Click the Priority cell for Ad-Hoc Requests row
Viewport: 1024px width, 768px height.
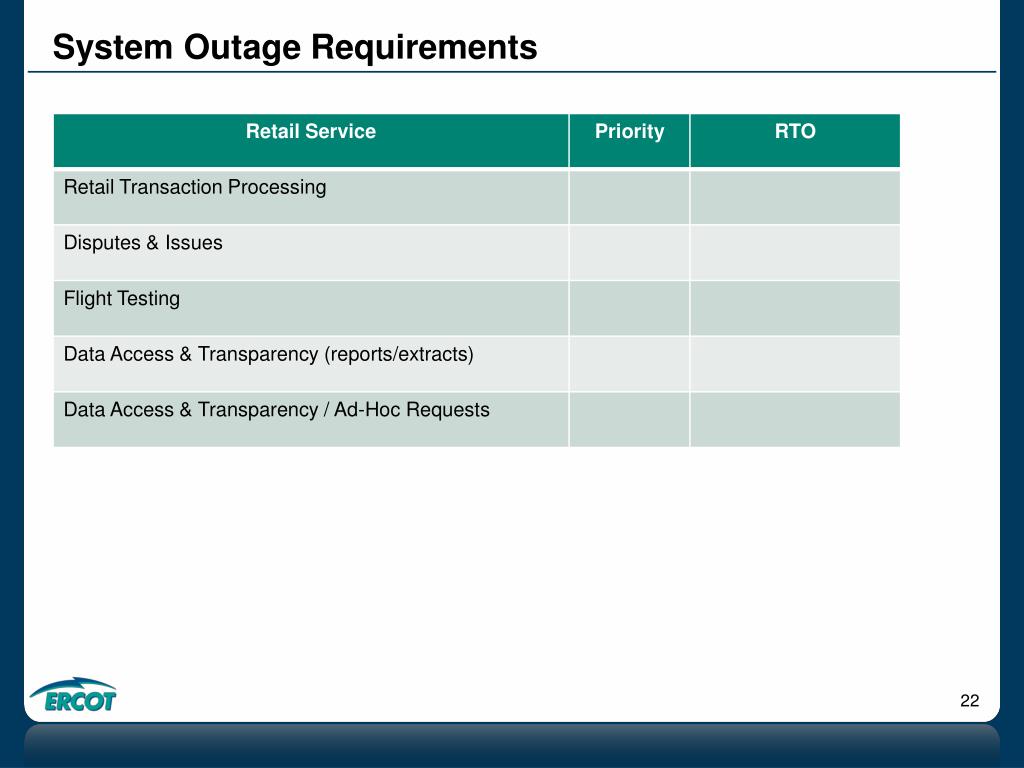point(629,419)
